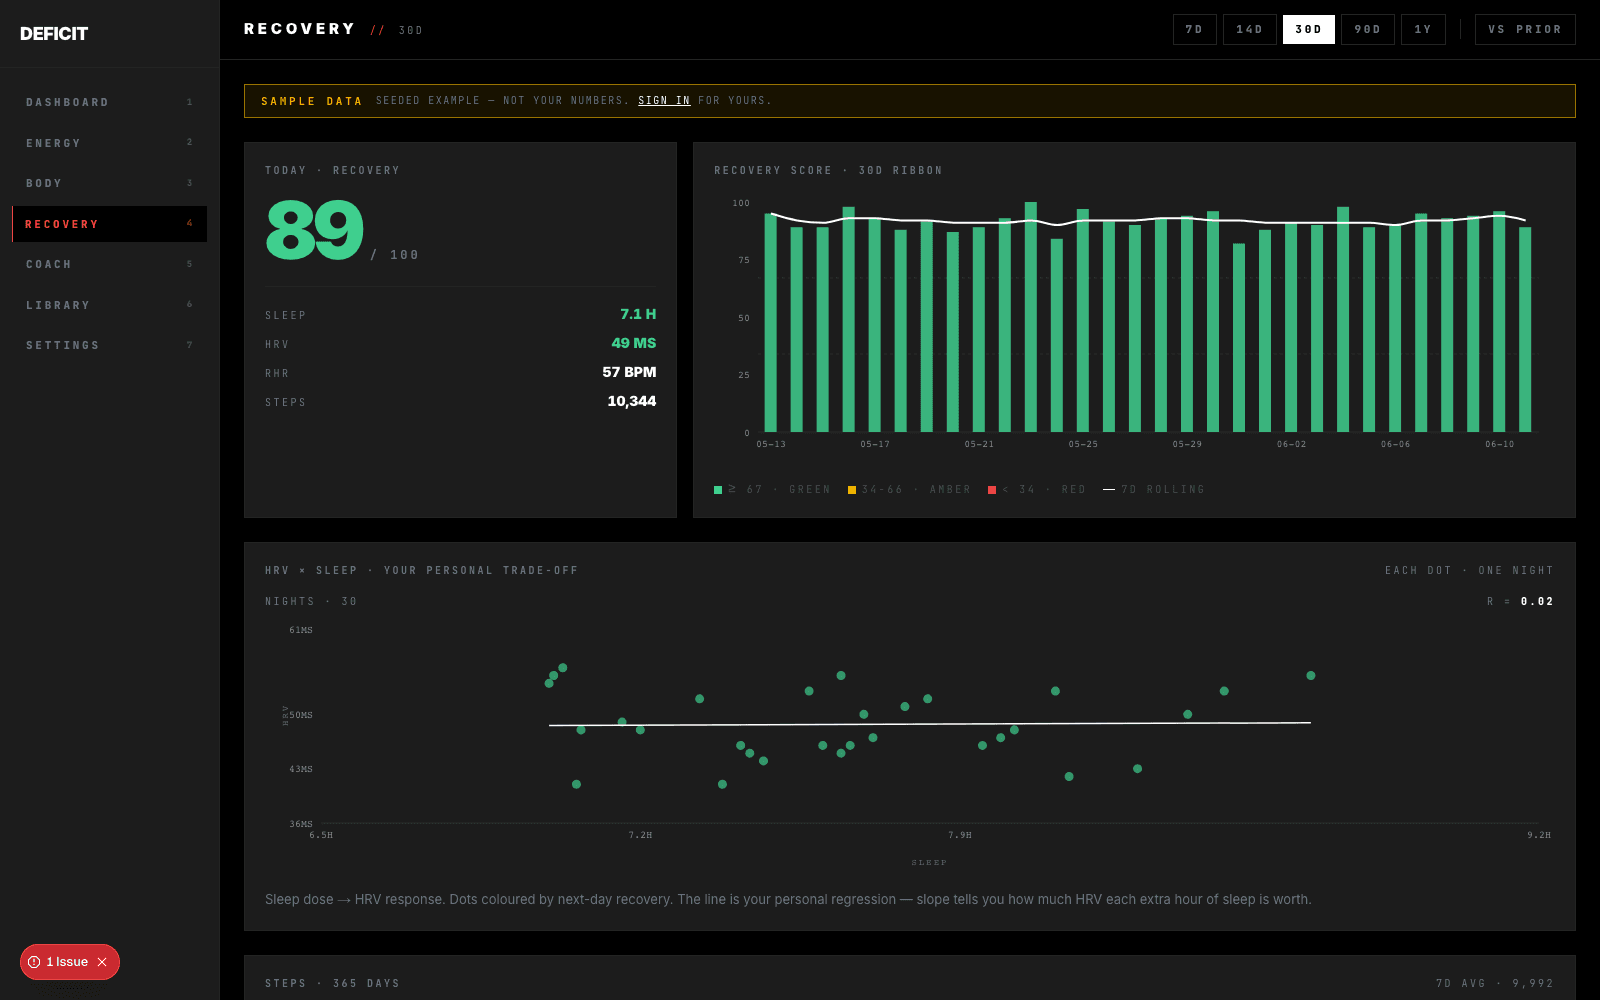The height and width of the screenshot is (1000, 1600).
Task: Click the DEFICIT logo
Action: click(54, 34)
